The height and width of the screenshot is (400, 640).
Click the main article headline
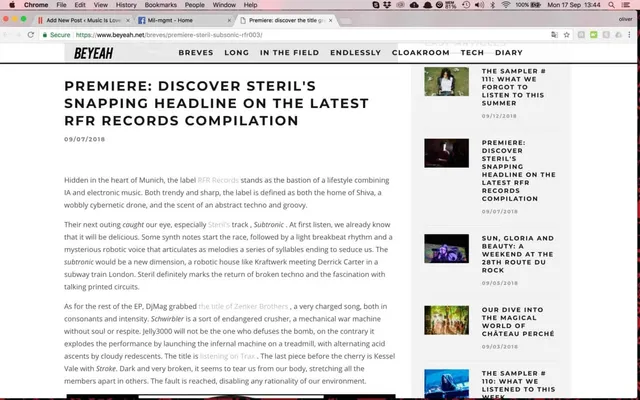pos(216,103)
